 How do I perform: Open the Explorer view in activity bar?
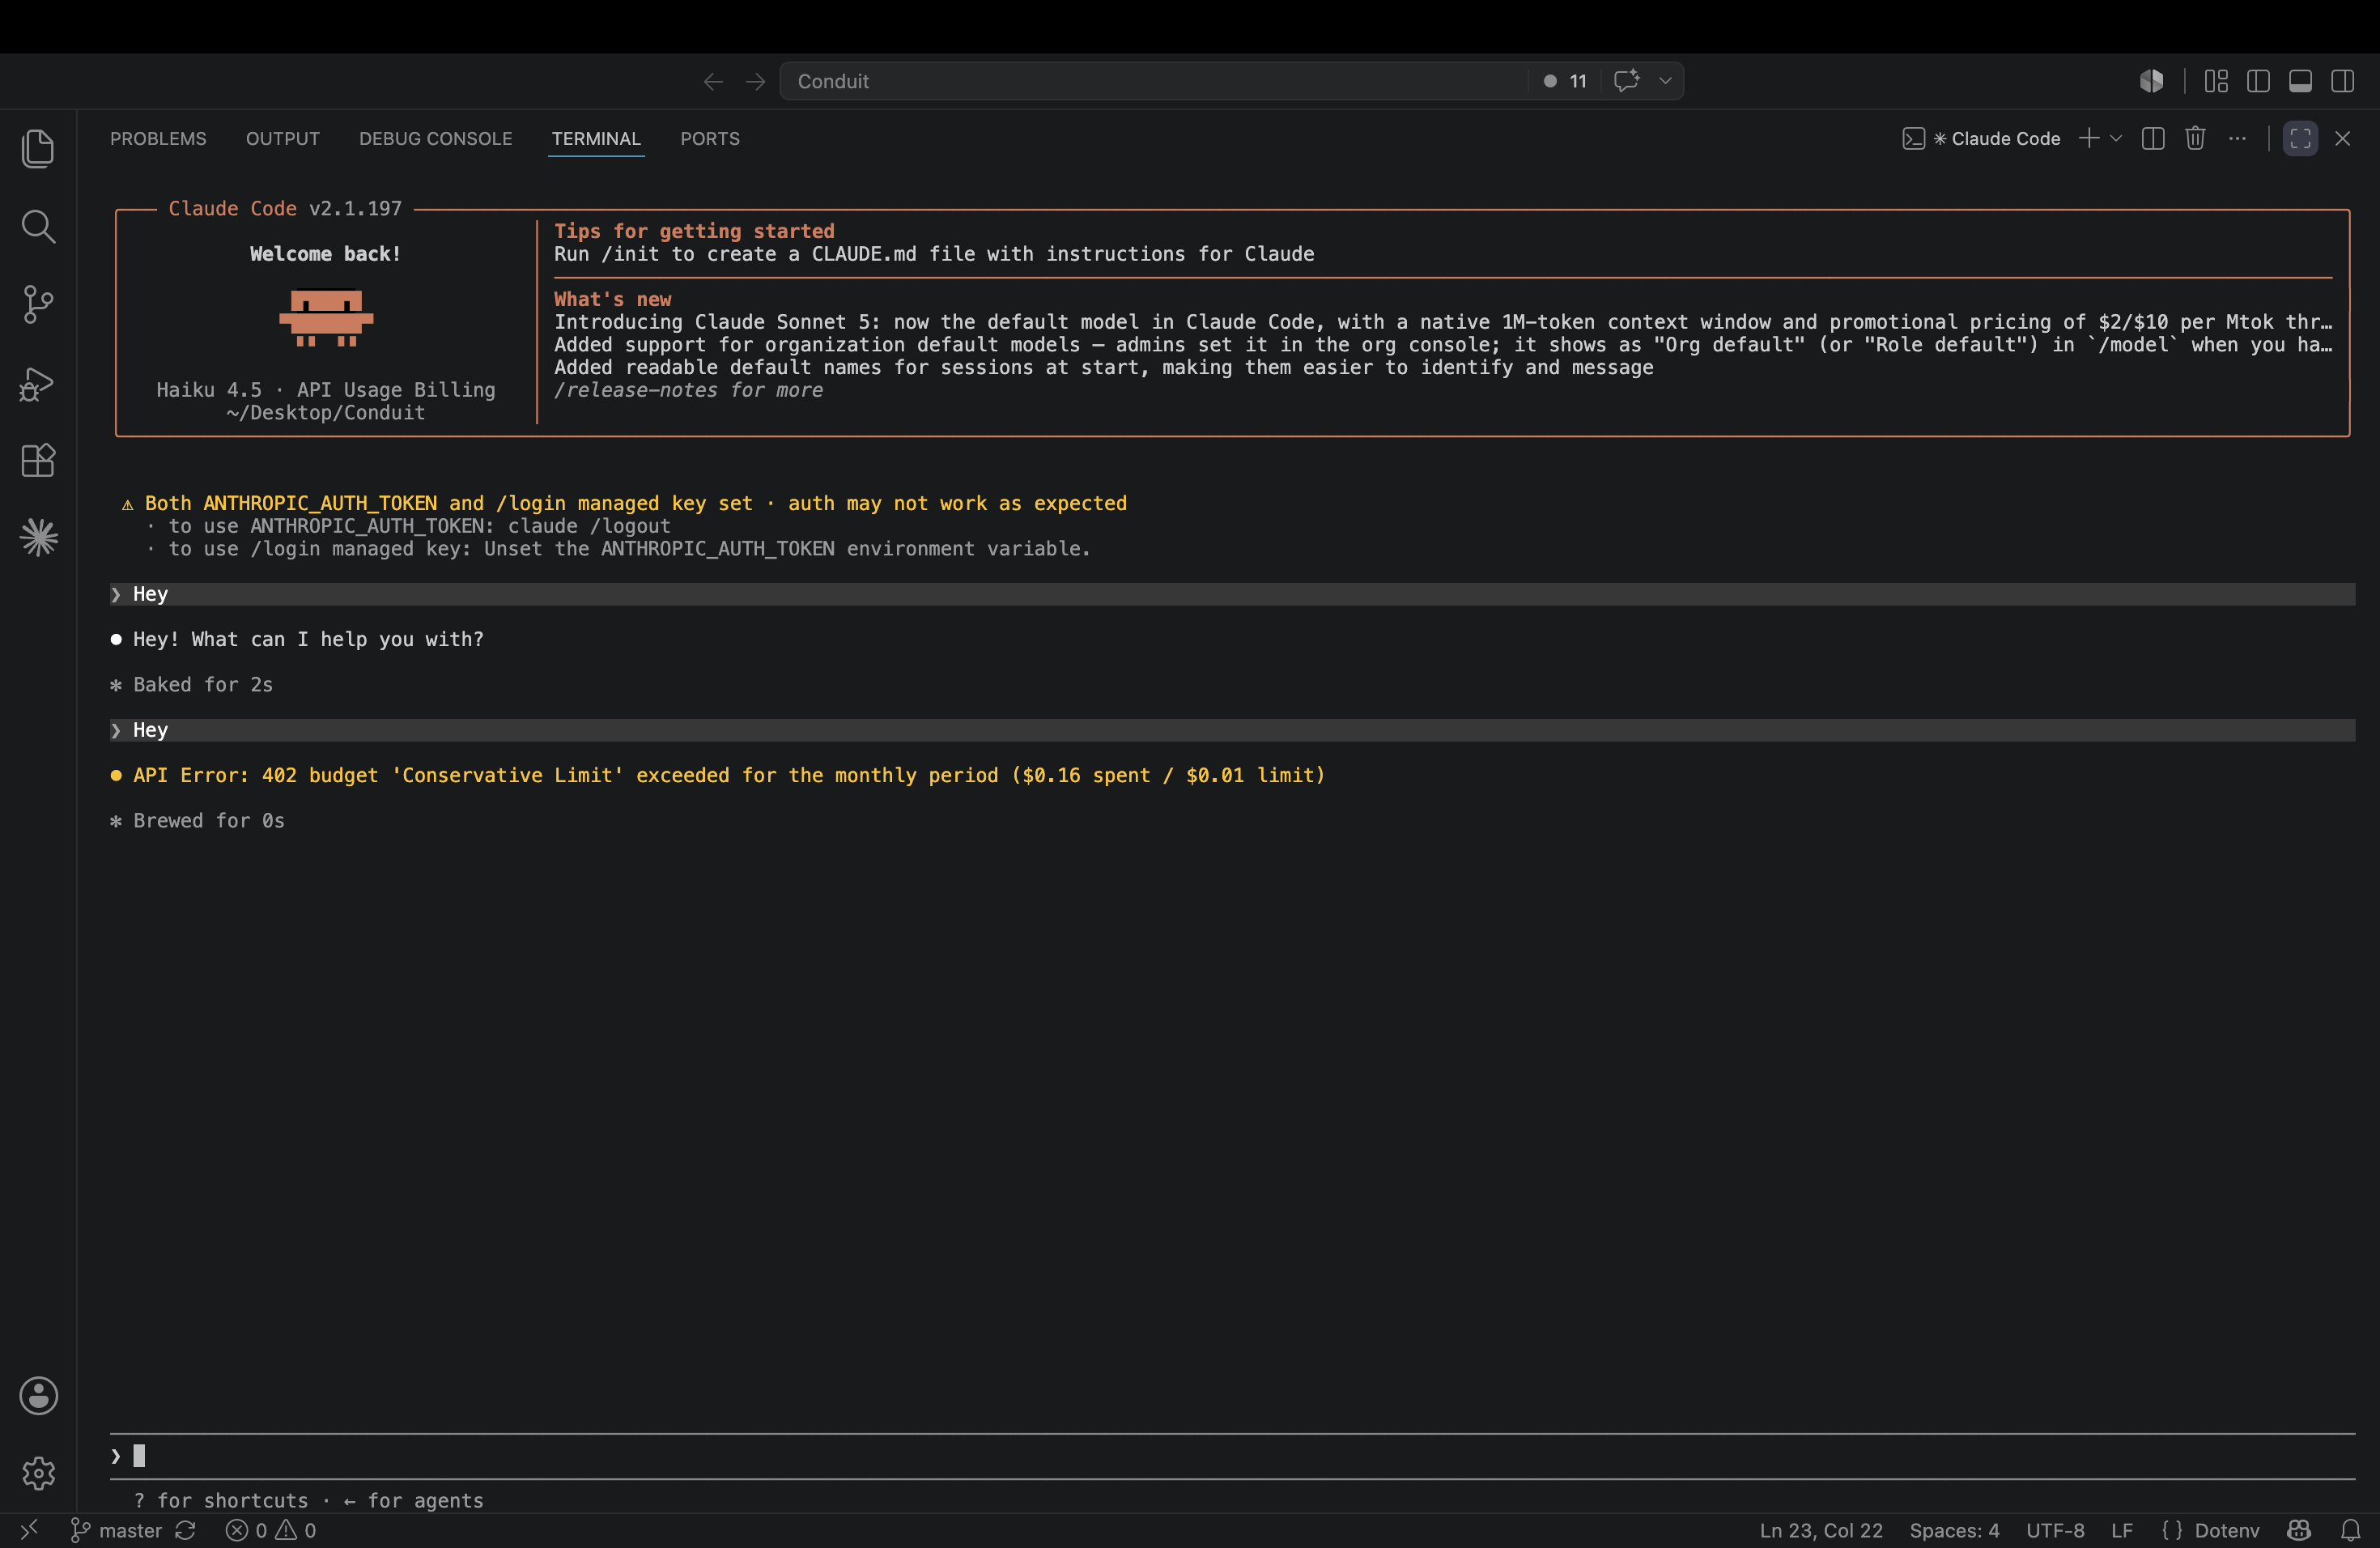pyautogui.click(x=38, y=149)
